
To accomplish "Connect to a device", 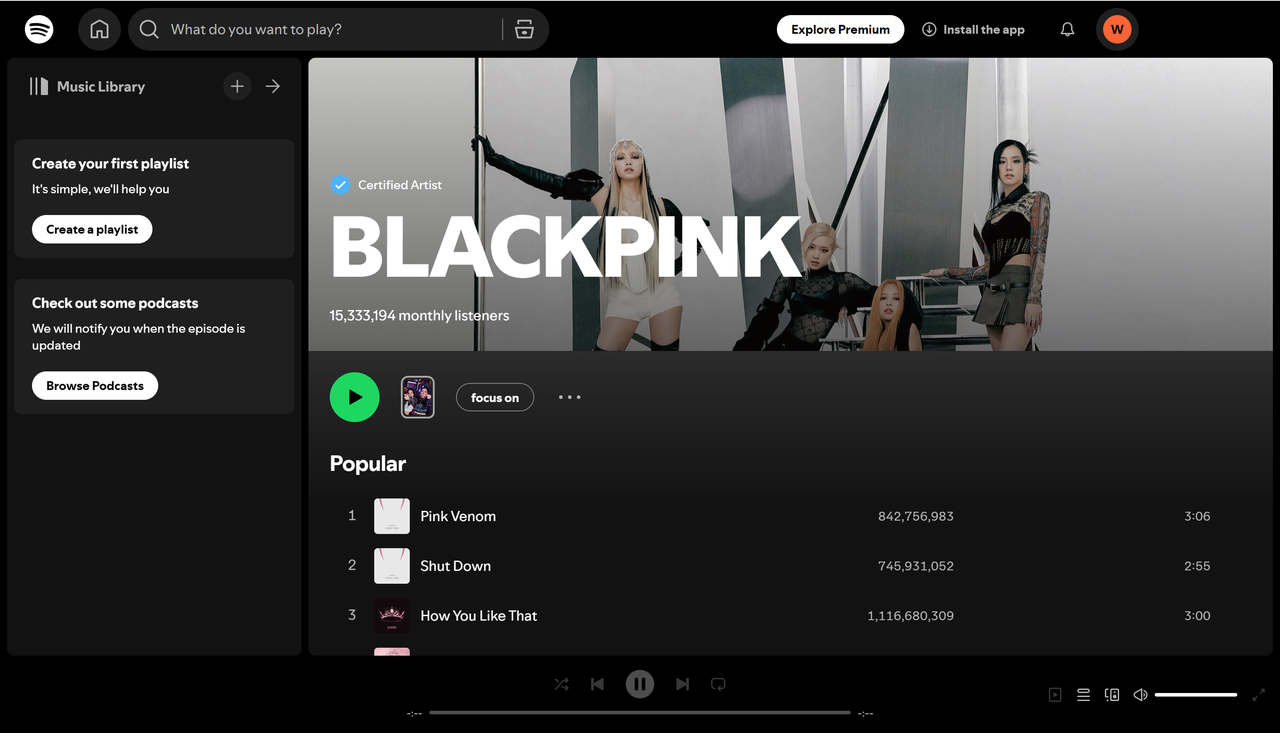I will (x=1111, y=694).
